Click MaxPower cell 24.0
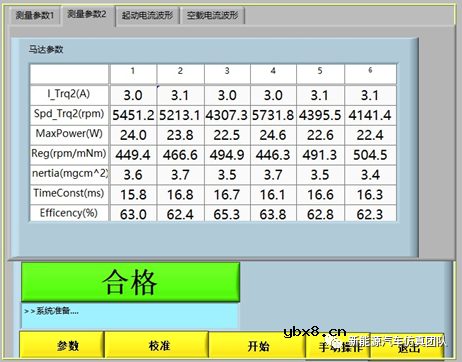 click(x=133, y=135)
